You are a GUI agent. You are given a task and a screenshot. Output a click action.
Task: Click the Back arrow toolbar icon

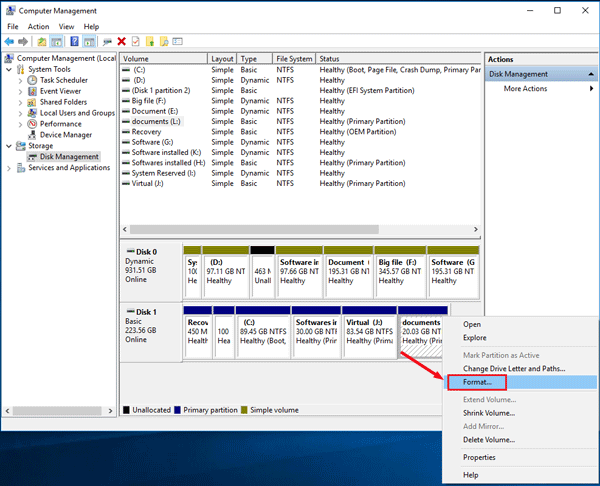pos(9,41)
